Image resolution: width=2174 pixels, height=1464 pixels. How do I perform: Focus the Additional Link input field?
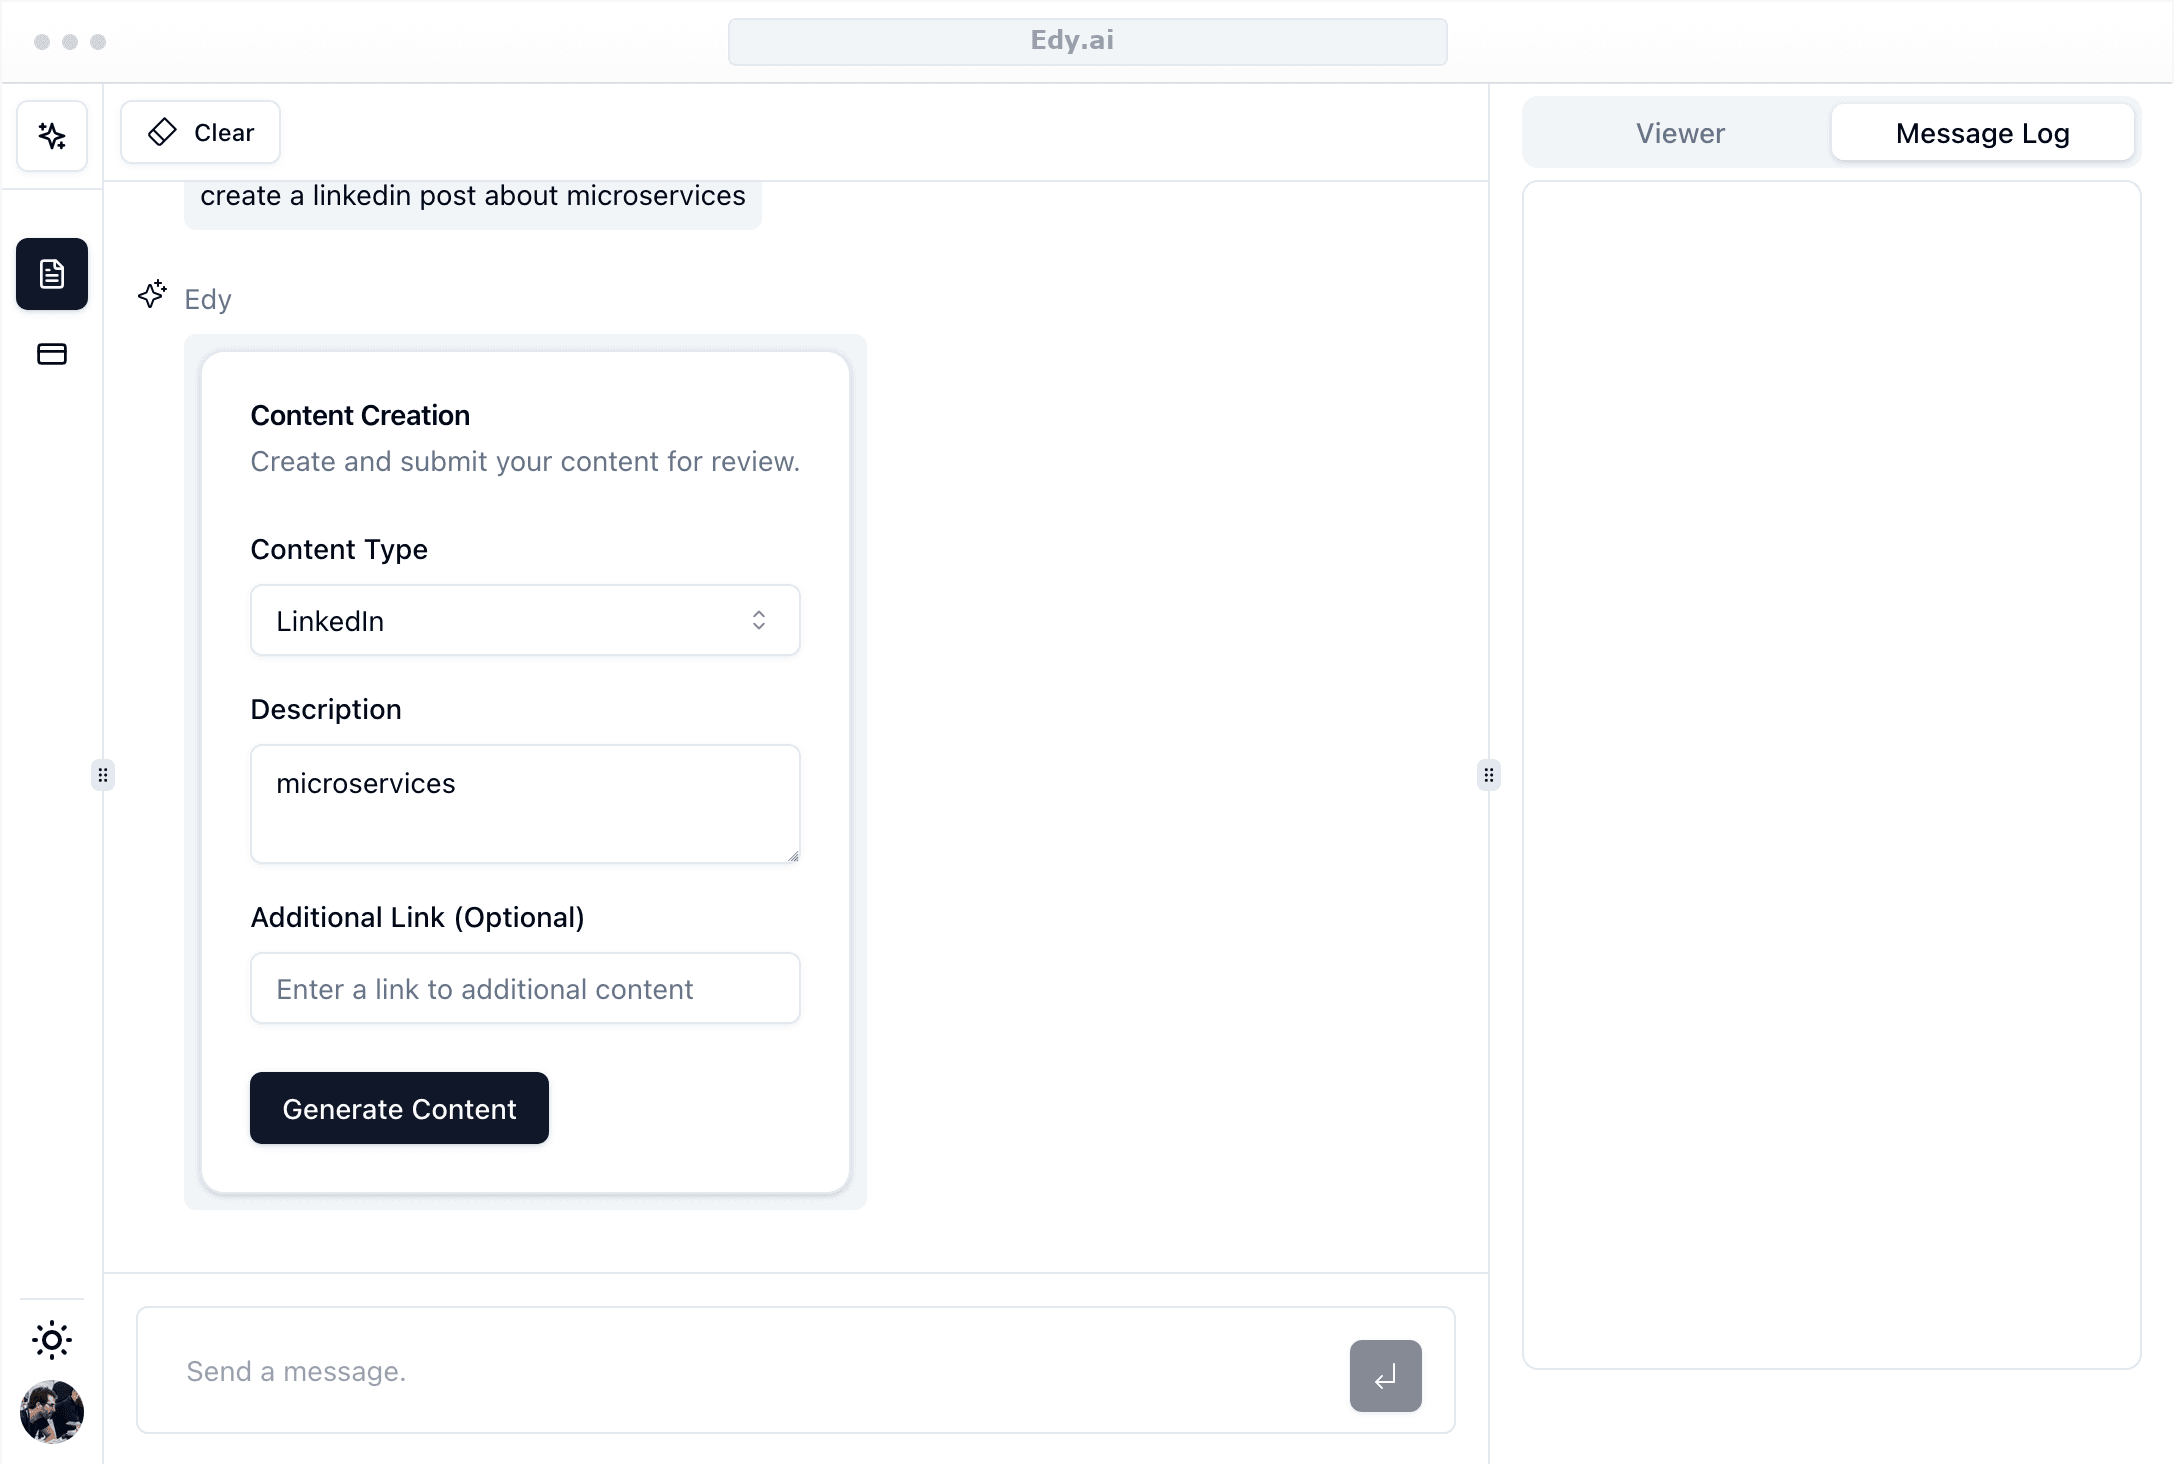tap(525, 989)
